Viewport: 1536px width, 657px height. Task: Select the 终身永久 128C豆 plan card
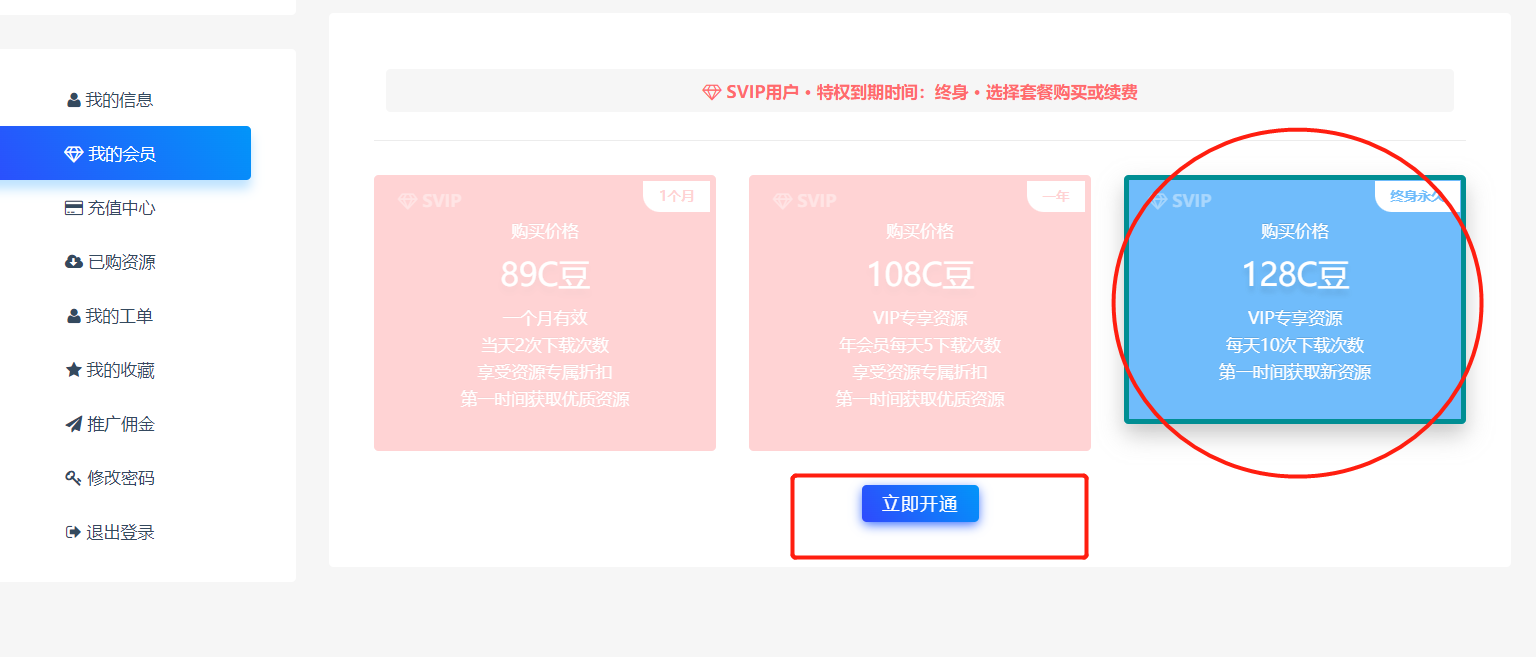tap(1295, 300)
